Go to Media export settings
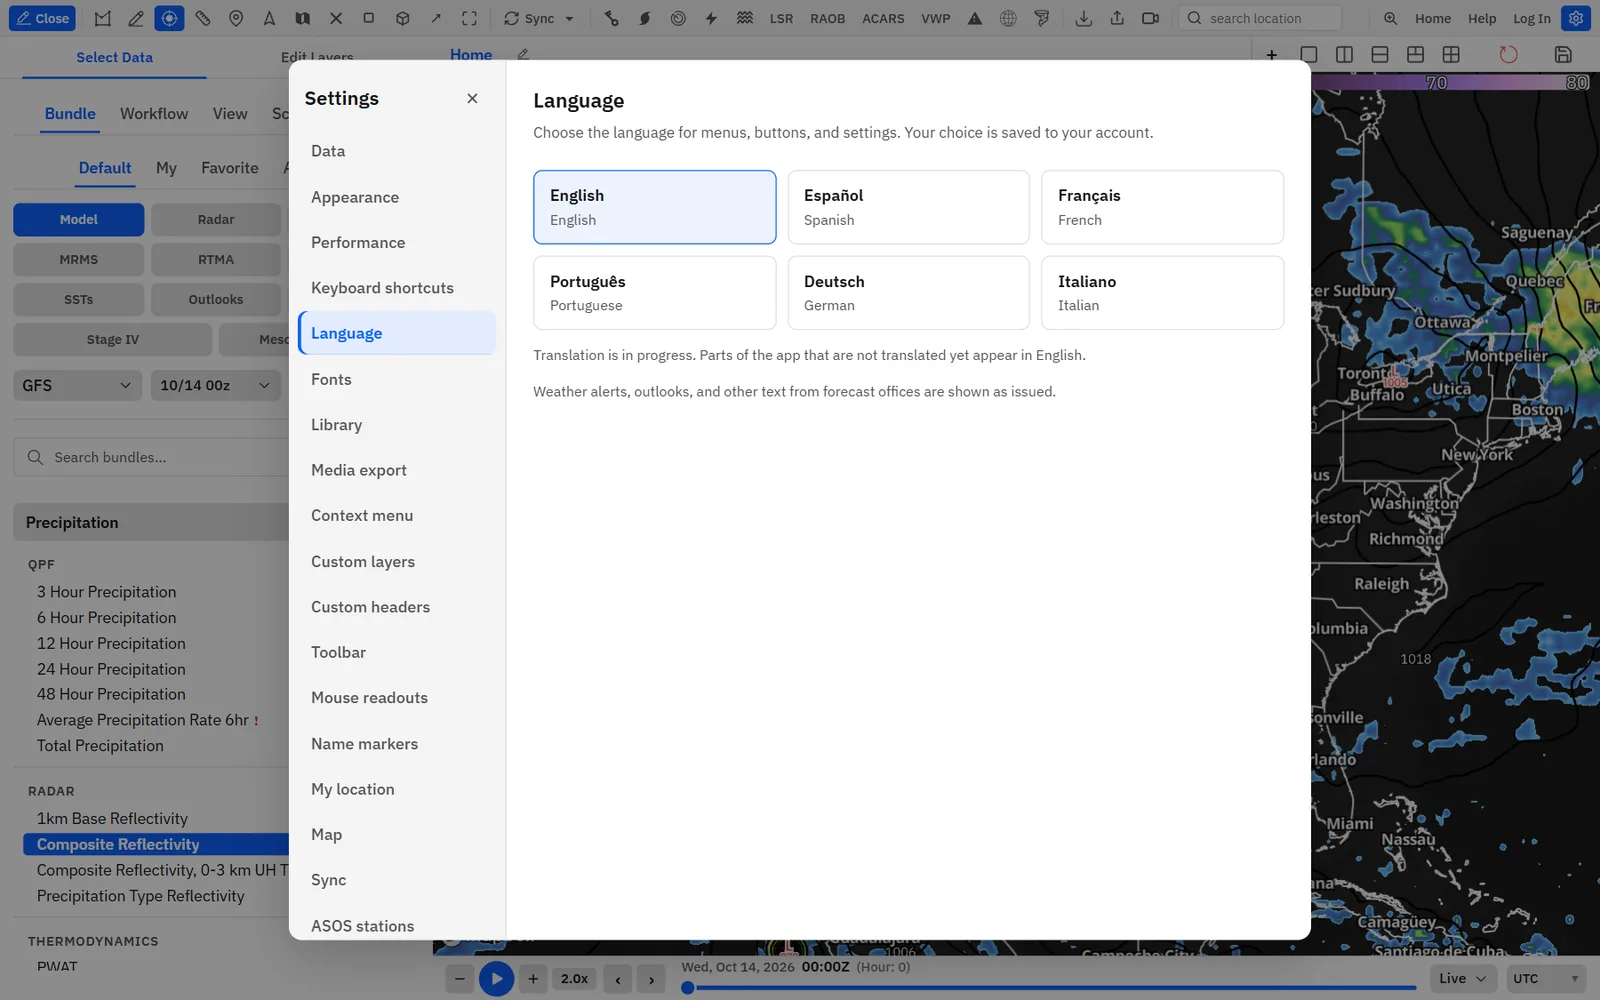The height and width of the screenshot is (1000, 1600). pyautogui.click(x=397, y=470)
